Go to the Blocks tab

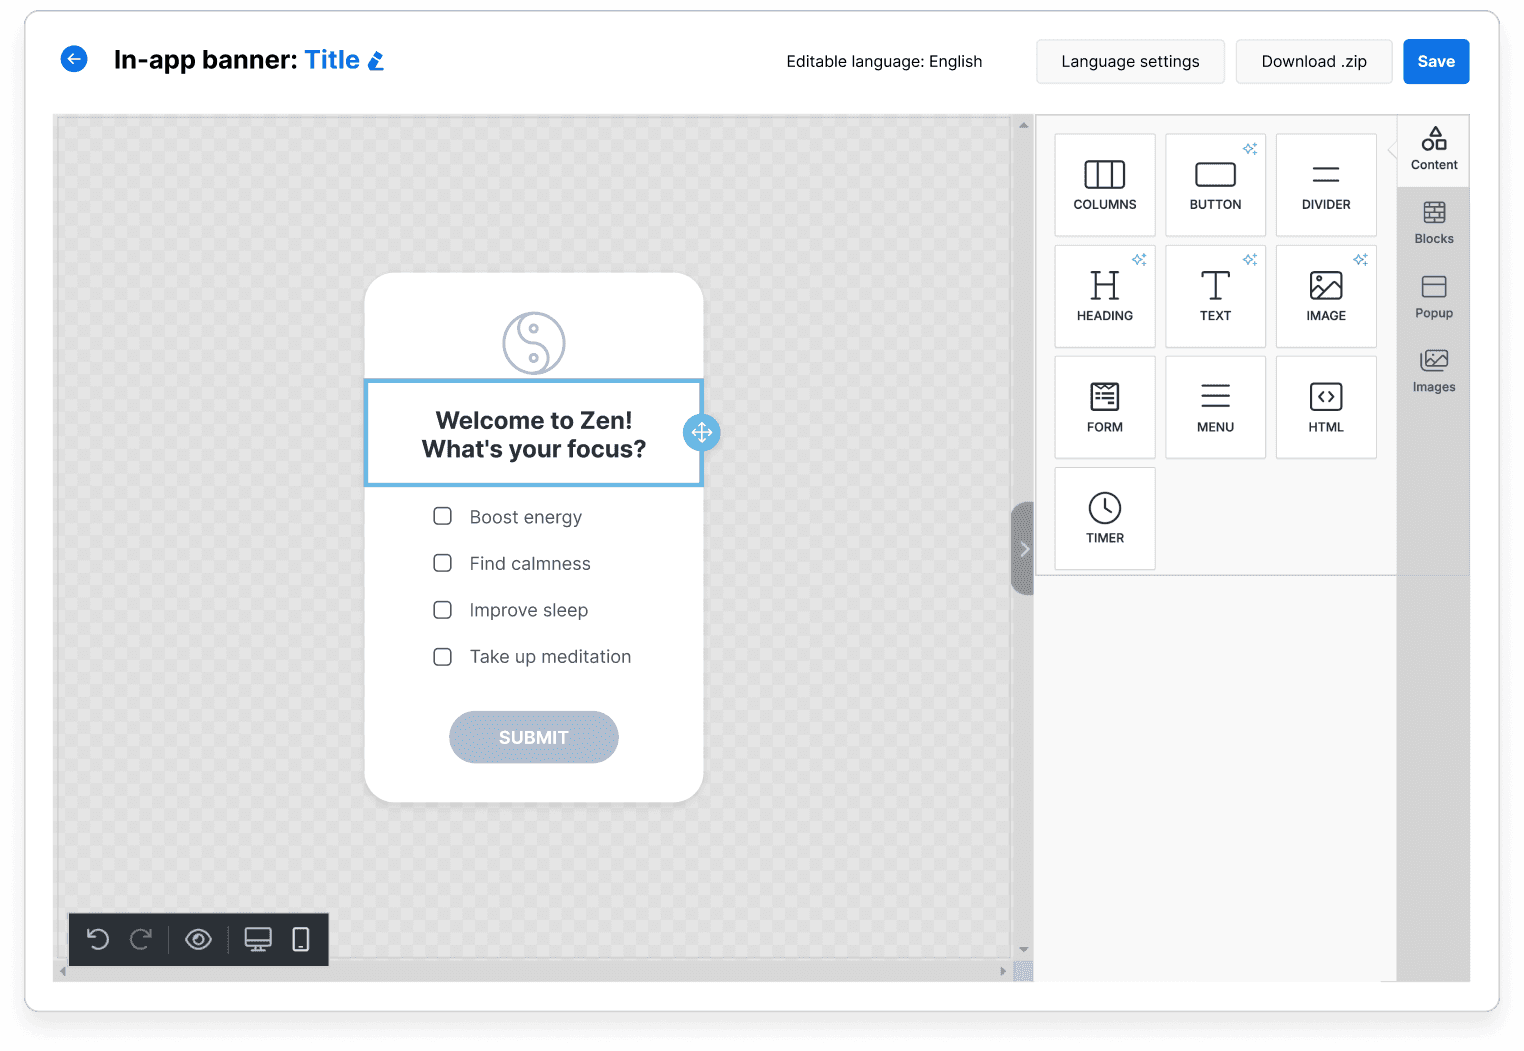coord(1433,222)
